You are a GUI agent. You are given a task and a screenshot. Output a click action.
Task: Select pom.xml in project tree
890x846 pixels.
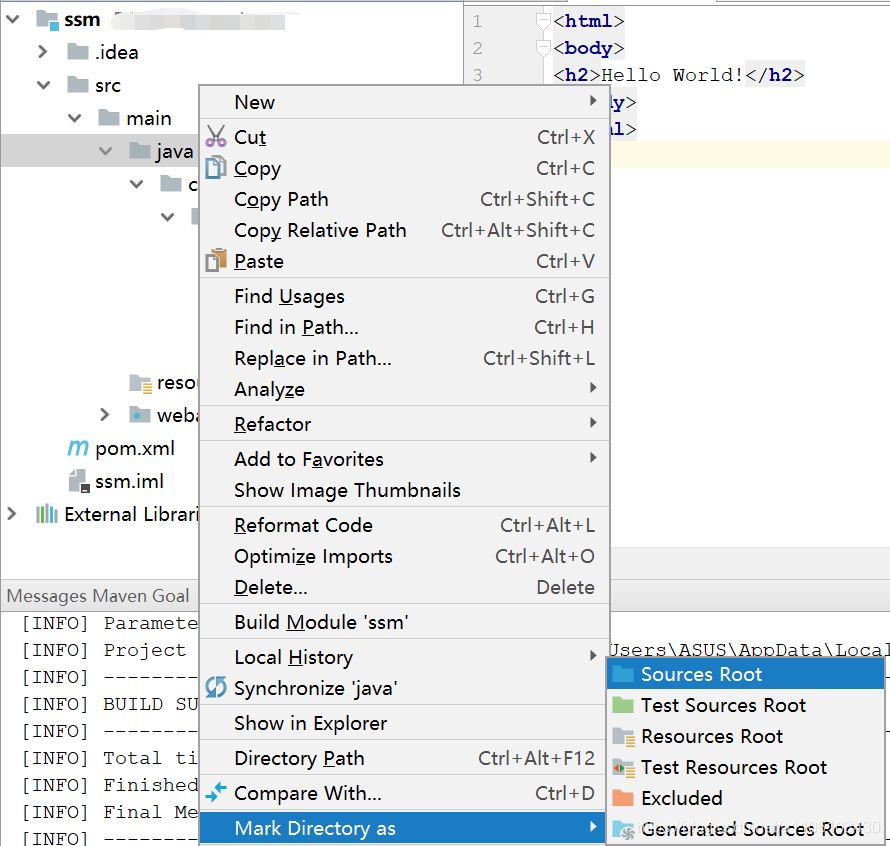click(135, 448)
